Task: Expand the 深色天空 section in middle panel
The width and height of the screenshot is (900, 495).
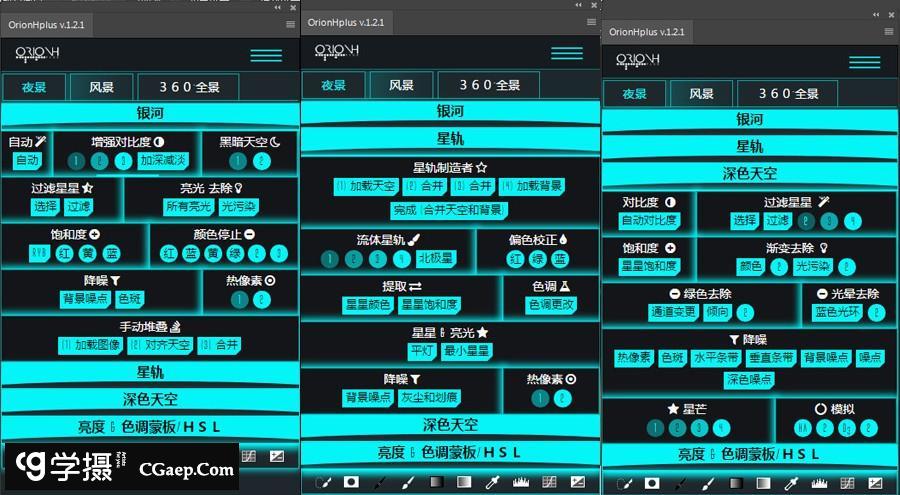Action: coord(450,425)
